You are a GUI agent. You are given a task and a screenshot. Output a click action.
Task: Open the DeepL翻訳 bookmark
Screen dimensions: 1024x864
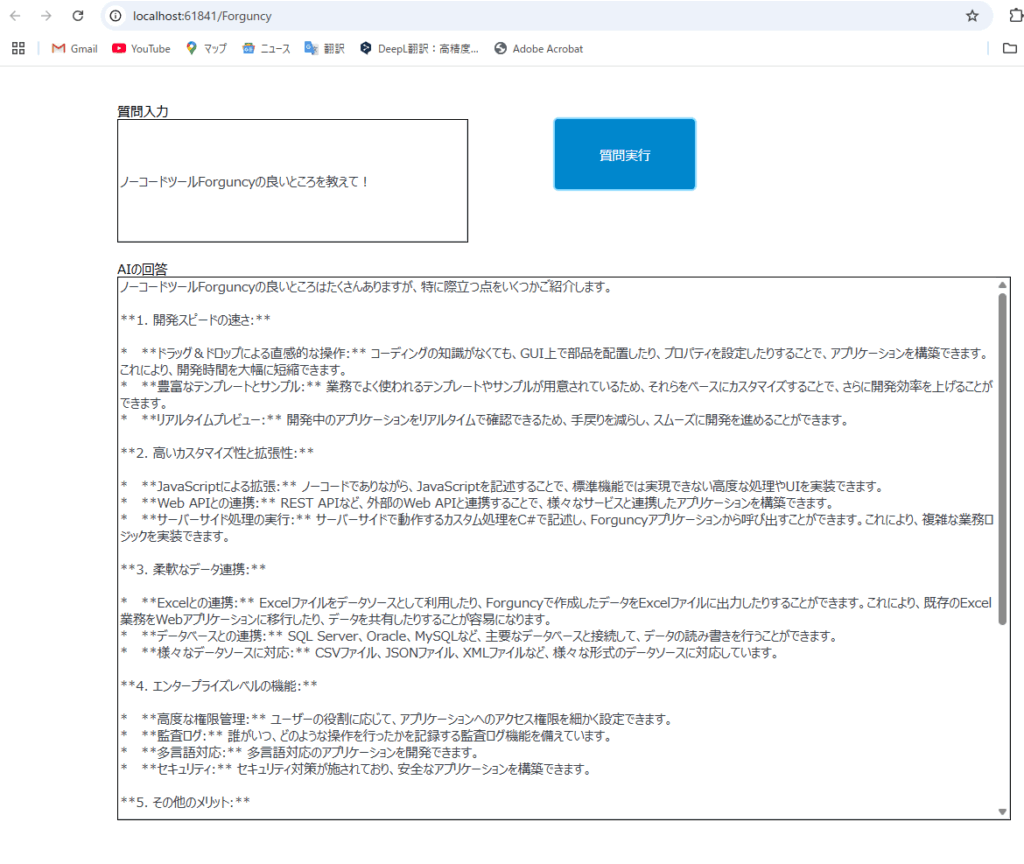tap(419, 48)
